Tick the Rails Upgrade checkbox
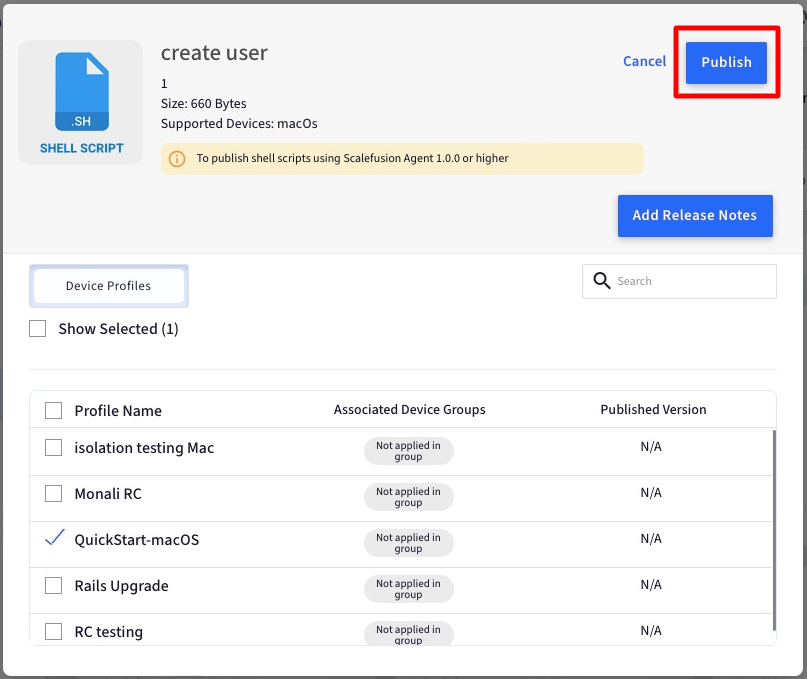 pyautogui.click(x=54, y=585)
